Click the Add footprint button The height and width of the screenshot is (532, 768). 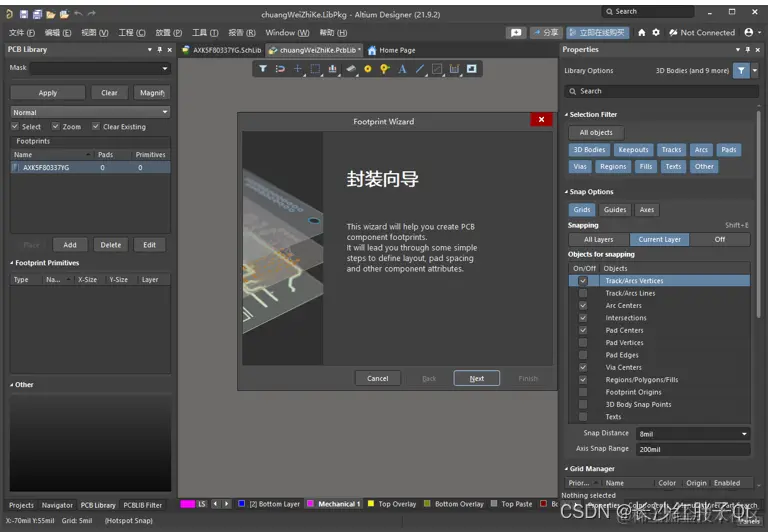click(70, 245)
